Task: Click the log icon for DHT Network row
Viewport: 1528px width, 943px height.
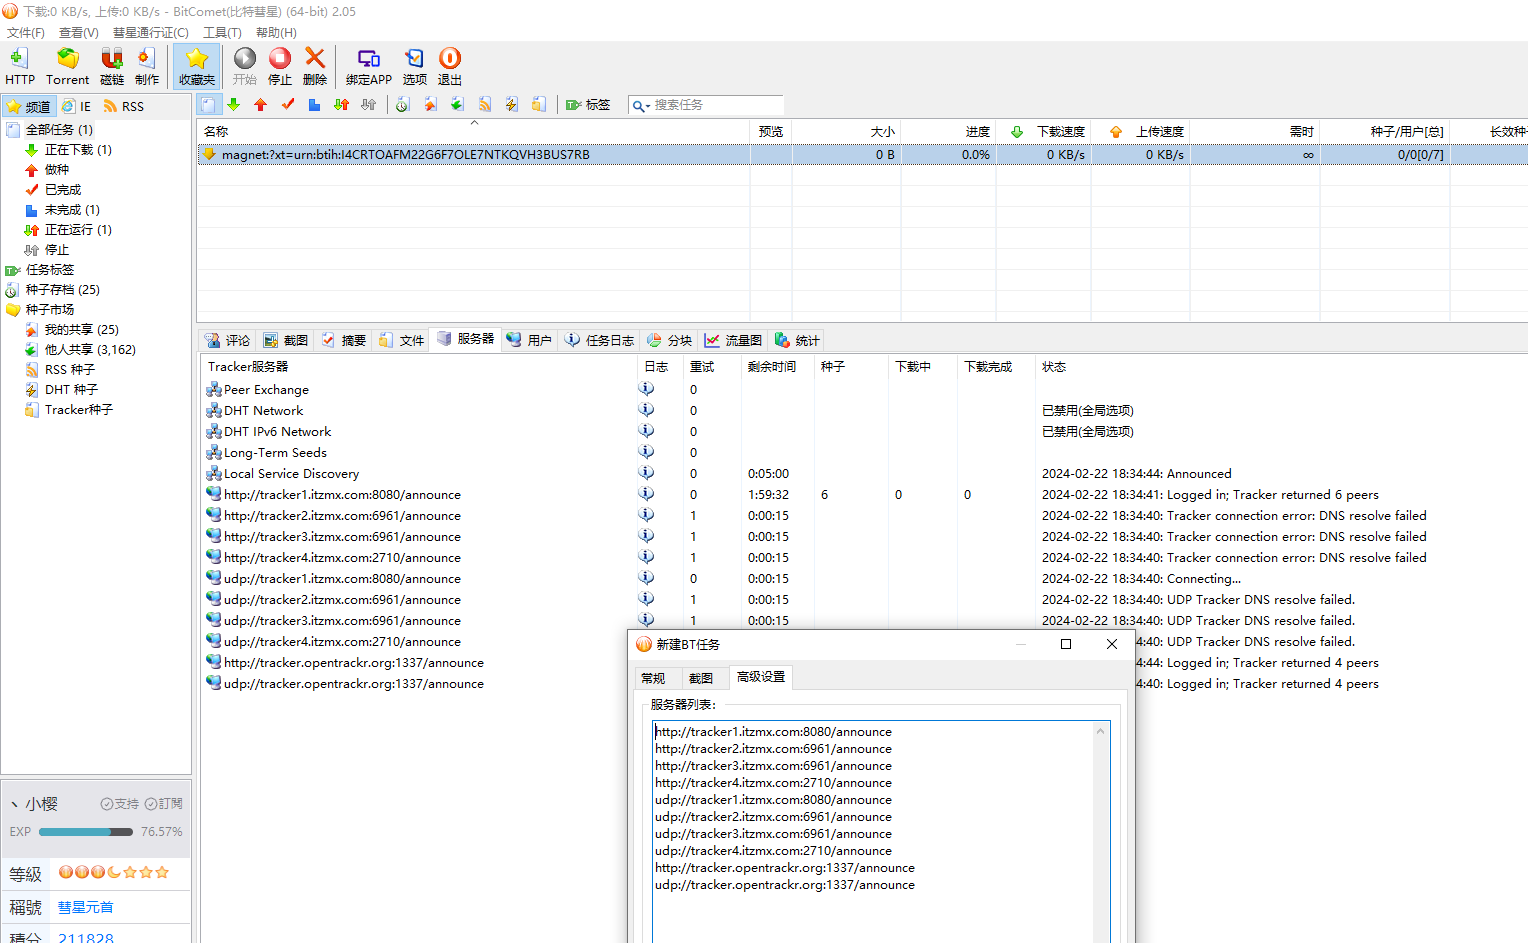Action: pos(646,409)
